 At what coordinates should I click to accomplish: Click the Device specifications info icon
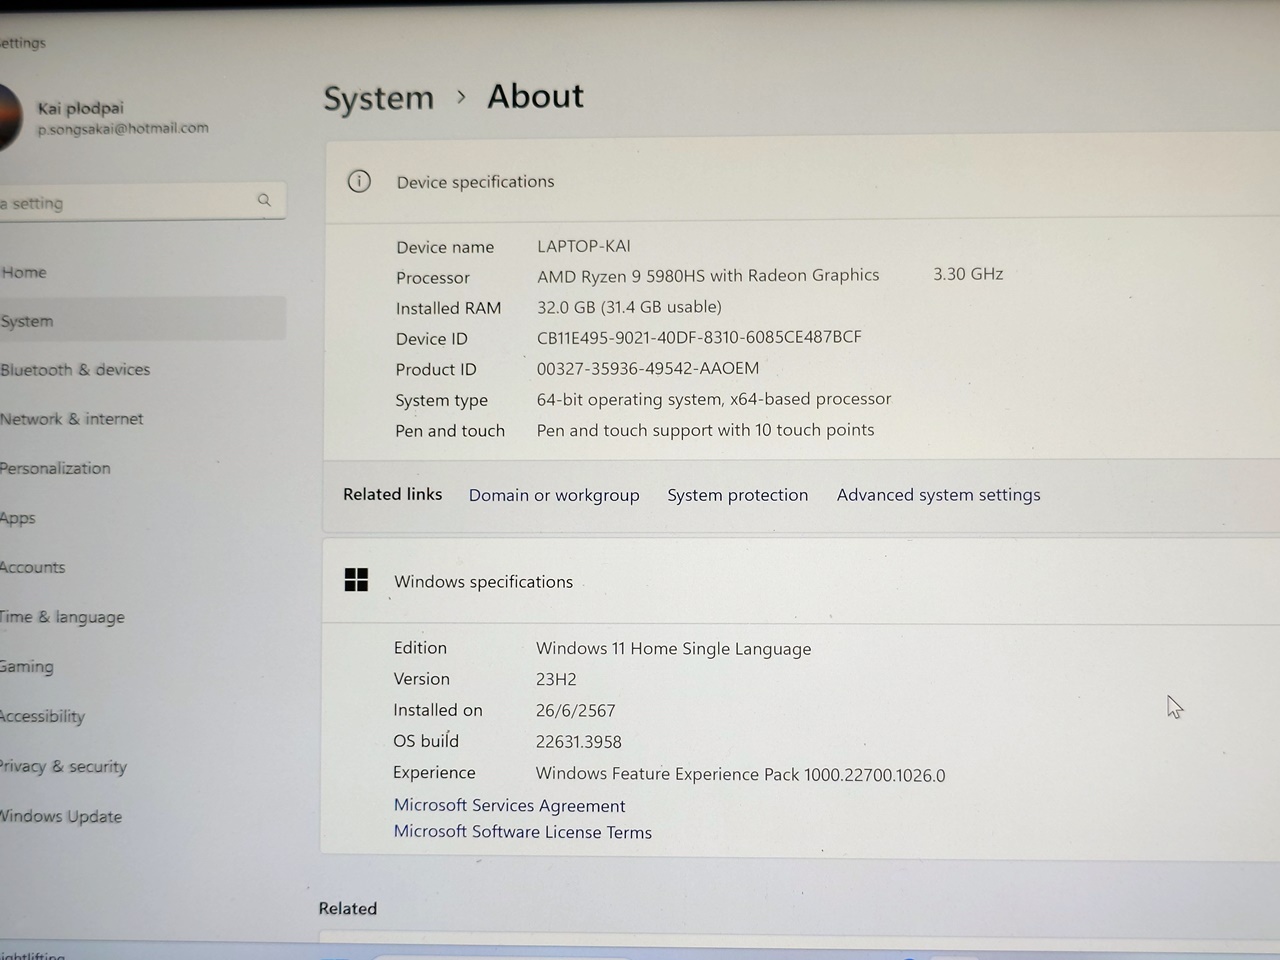tap(359, 181)
